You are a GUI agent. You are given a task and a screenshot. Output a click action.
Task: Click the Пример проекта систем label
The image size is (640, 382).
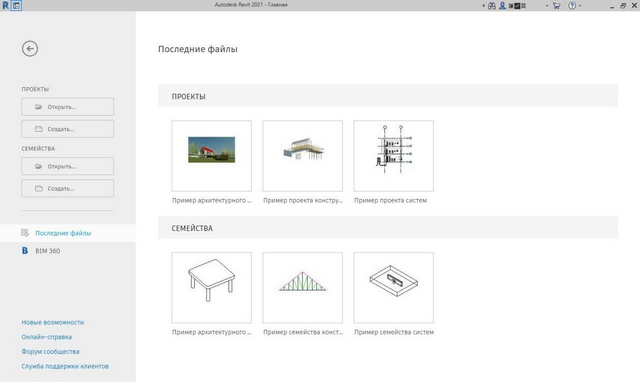pos(390,200)
